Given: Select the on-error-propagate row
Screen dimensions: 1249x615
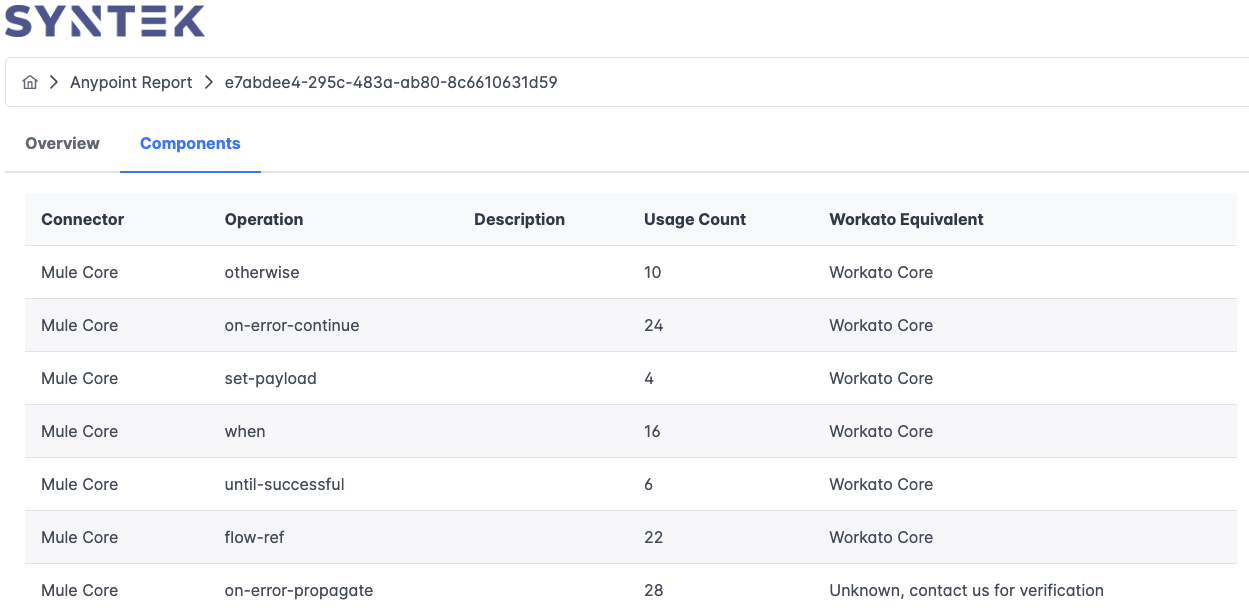Looking at the screenshot, I should click(x=631, y=590).
